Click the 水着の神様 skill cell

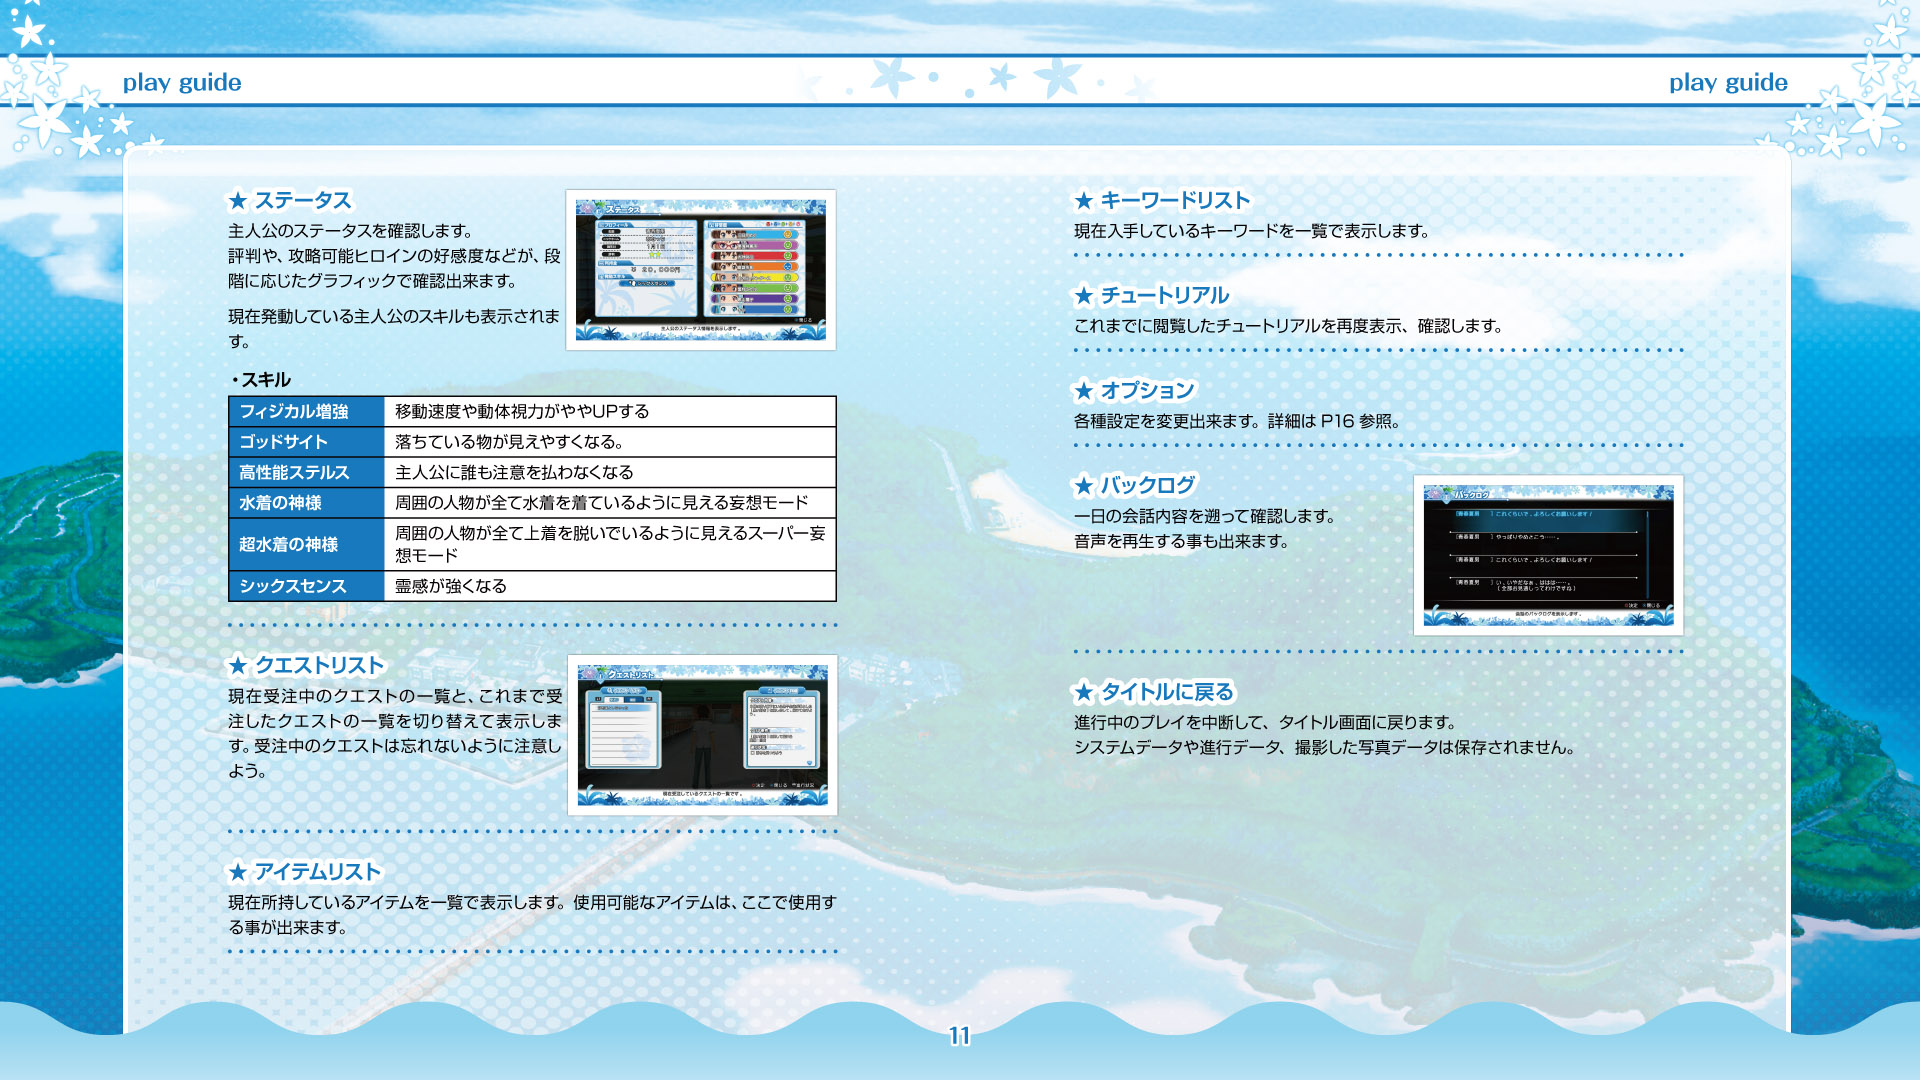click(x=307, y=503)
